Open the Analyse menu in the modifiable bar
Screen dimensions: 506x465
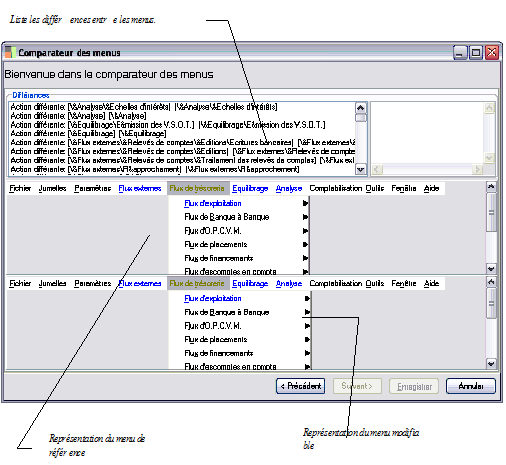(x=289, y=283)
